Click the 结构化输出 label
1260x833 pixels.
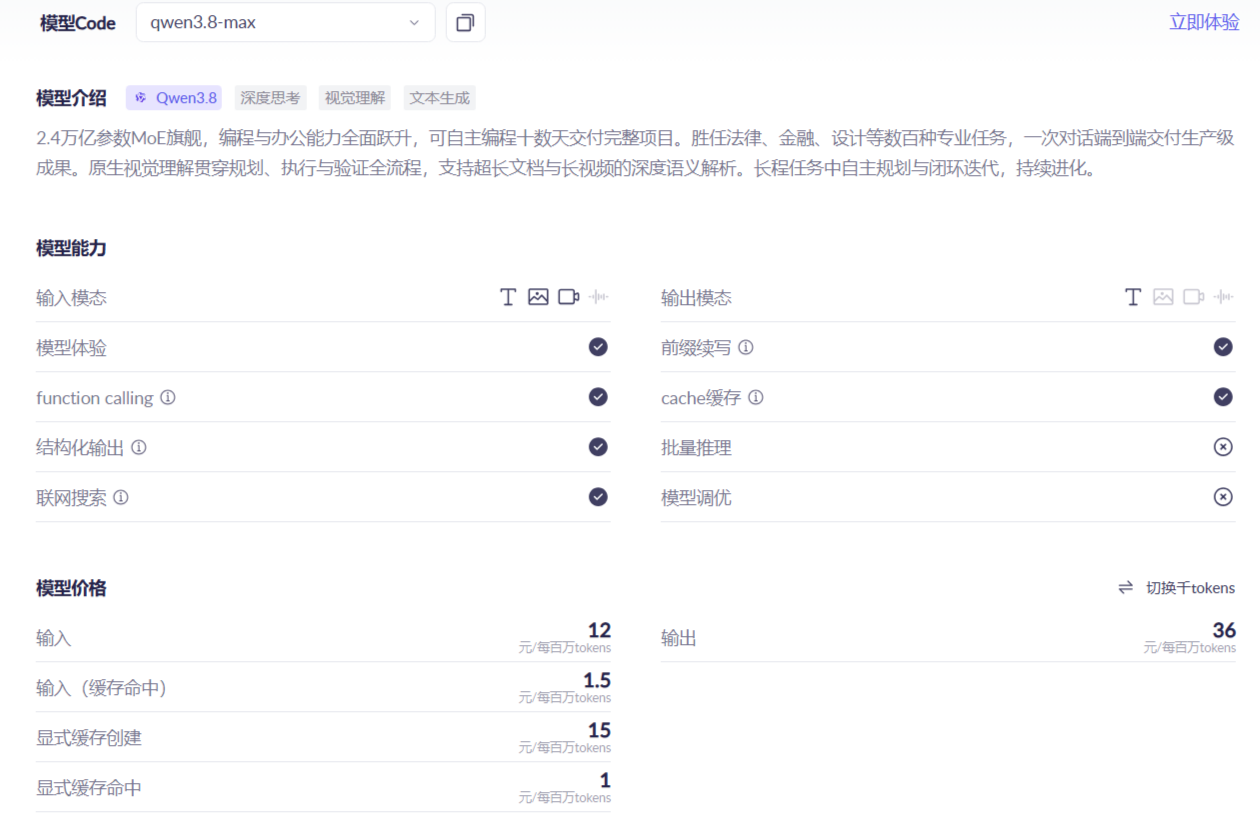point(80,448)
